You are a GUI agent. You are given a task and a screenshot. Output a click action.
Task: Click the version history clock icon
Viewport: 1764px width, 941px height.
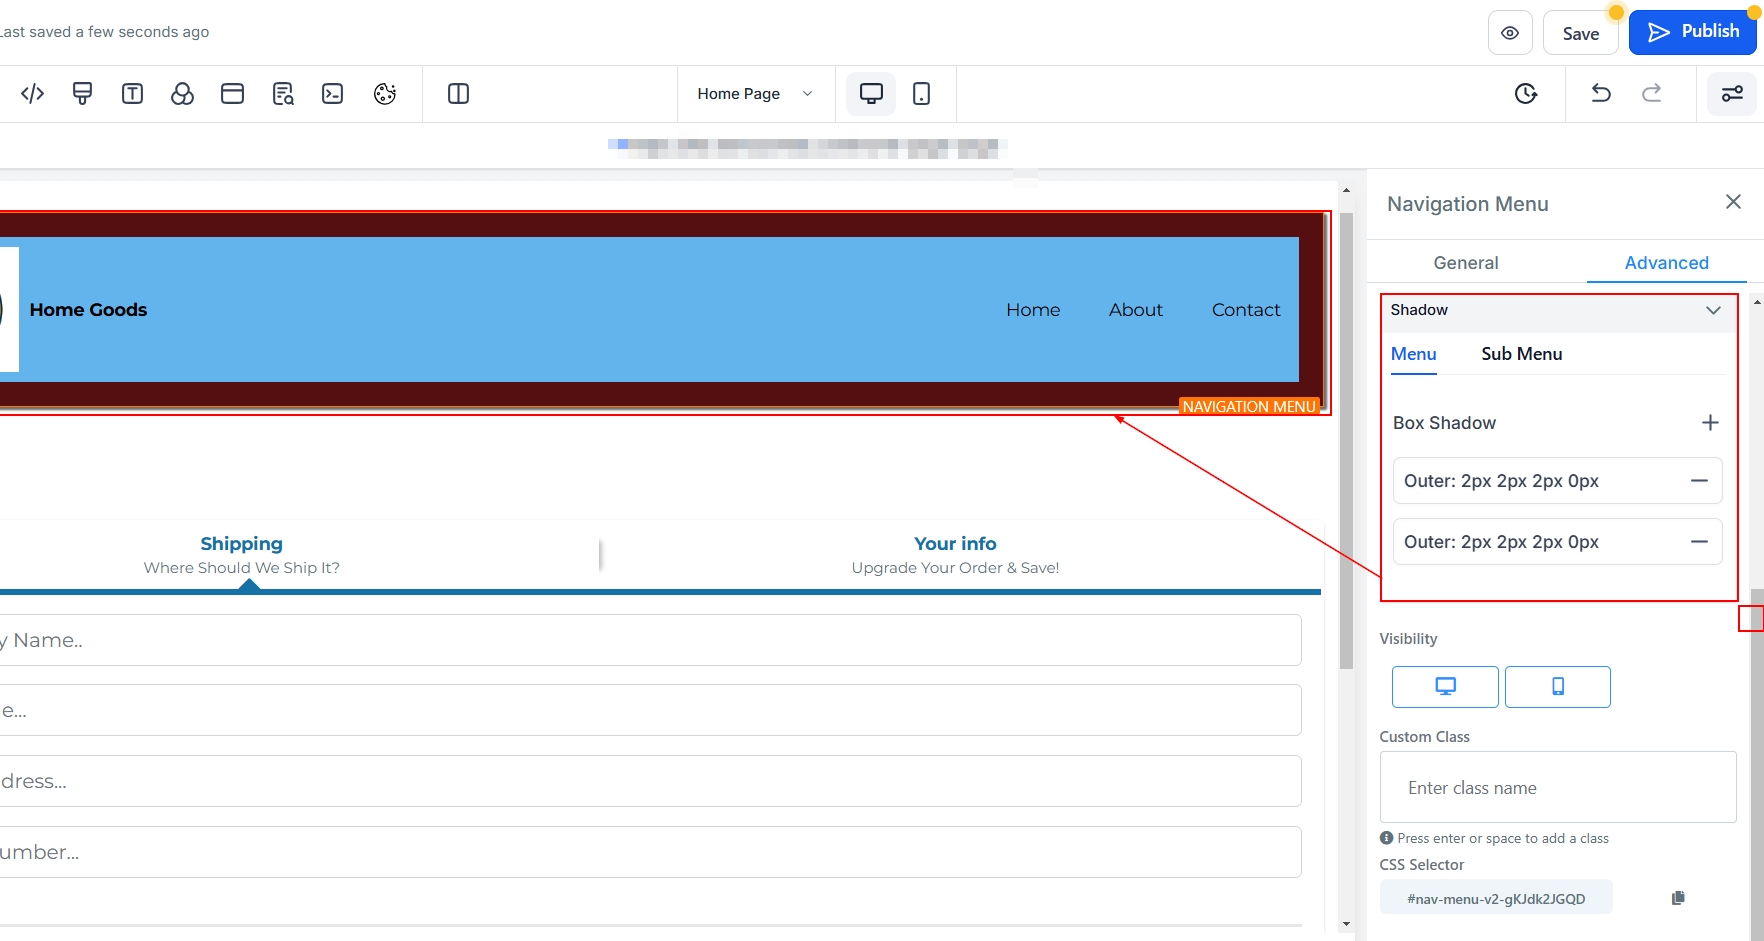coord(1526,94)
